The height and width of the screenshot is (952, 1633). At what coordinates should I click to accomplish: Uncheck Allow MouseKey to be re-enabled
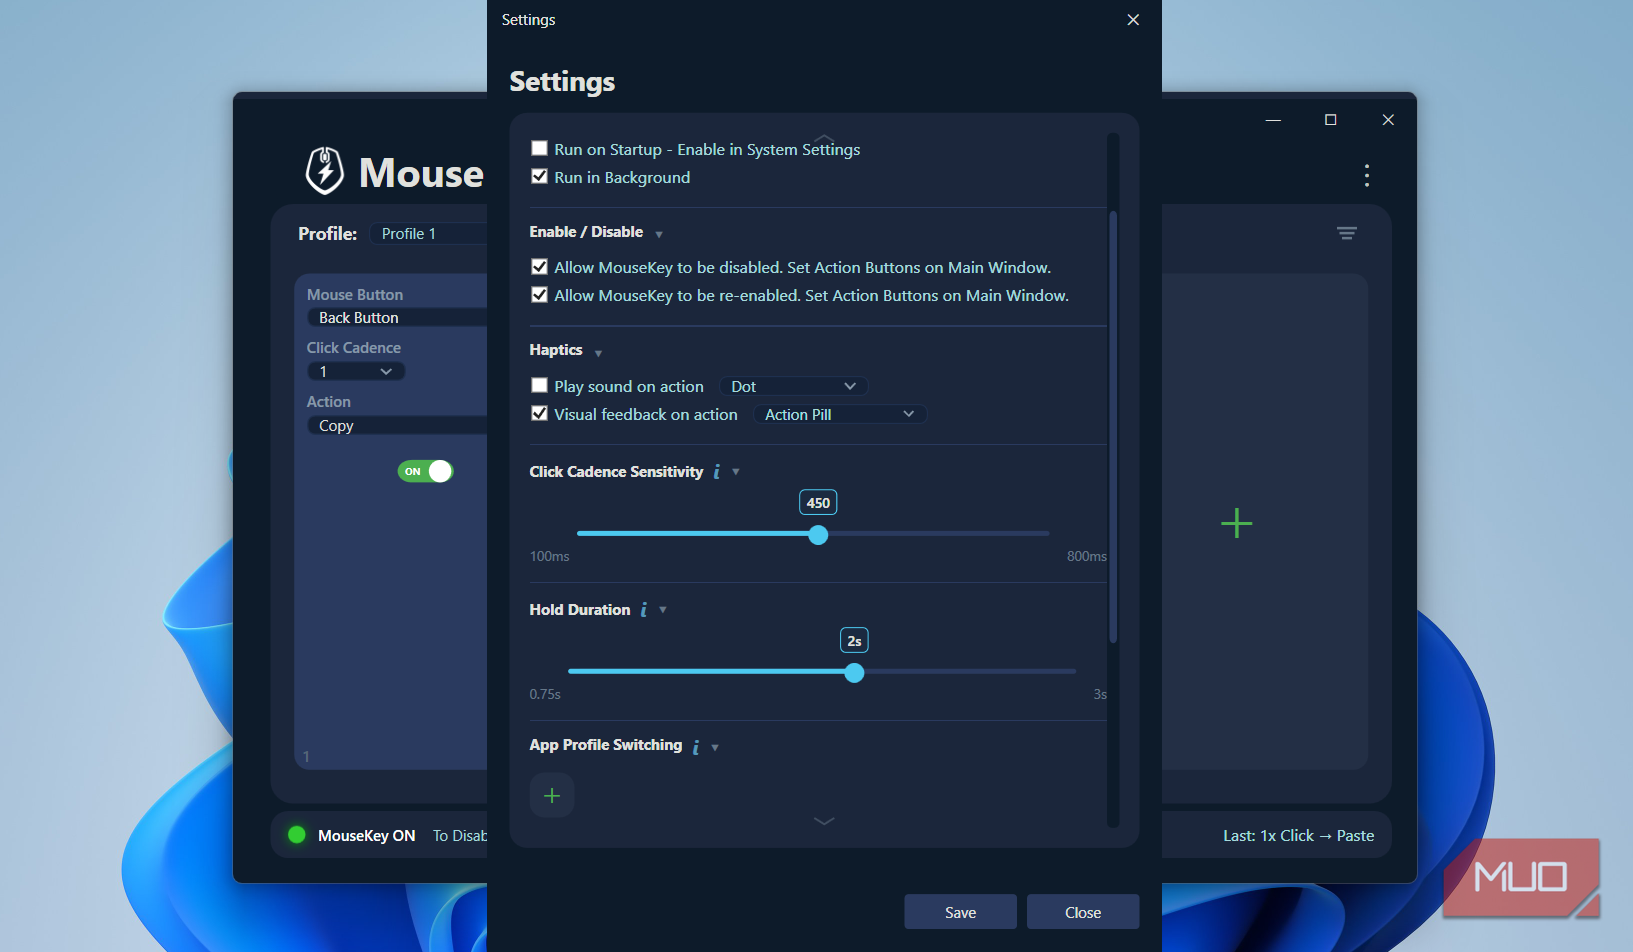tap(539, 294)
